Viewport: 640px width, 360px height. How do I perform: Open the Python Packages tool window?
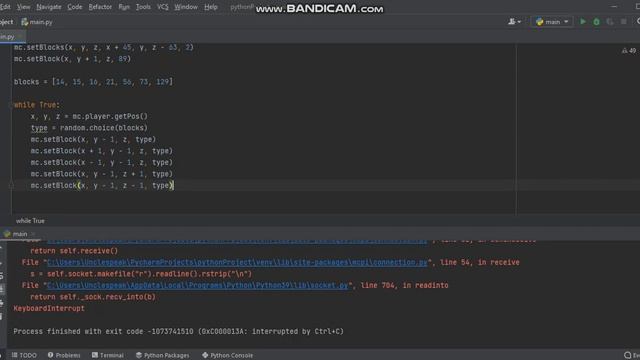[162, 355]
